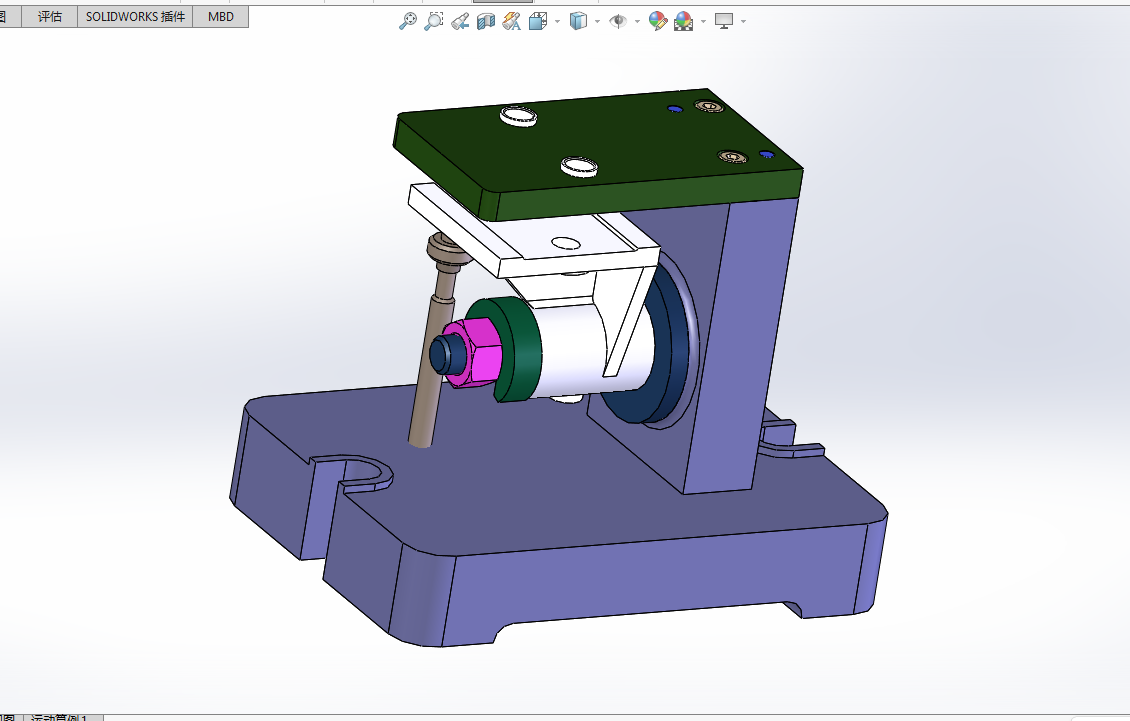Open the Dynamic Annotation Views icon
Viewport: 1130px width, 721px height.
(512, 22)
